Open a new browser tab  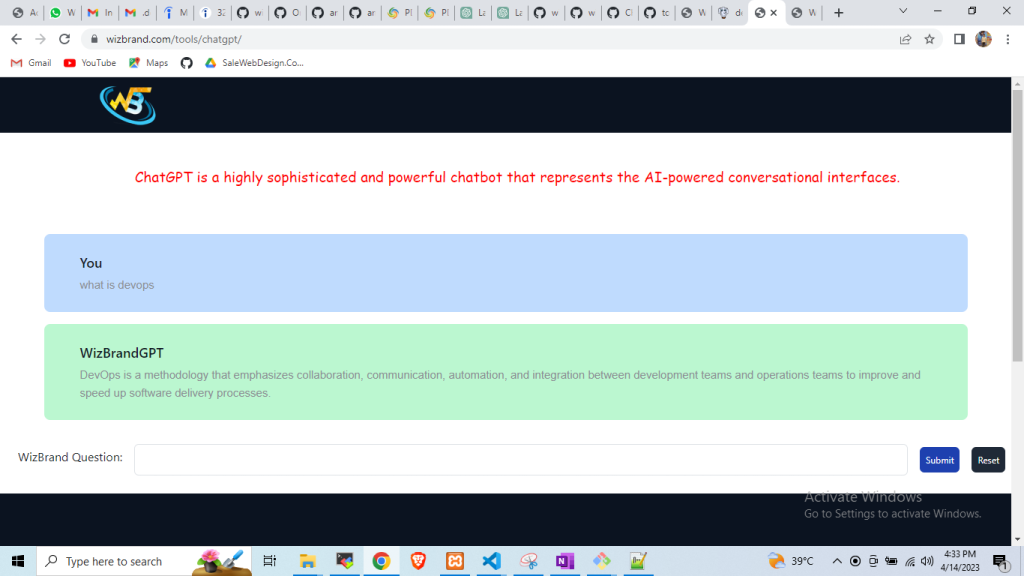tap(838, 13)
